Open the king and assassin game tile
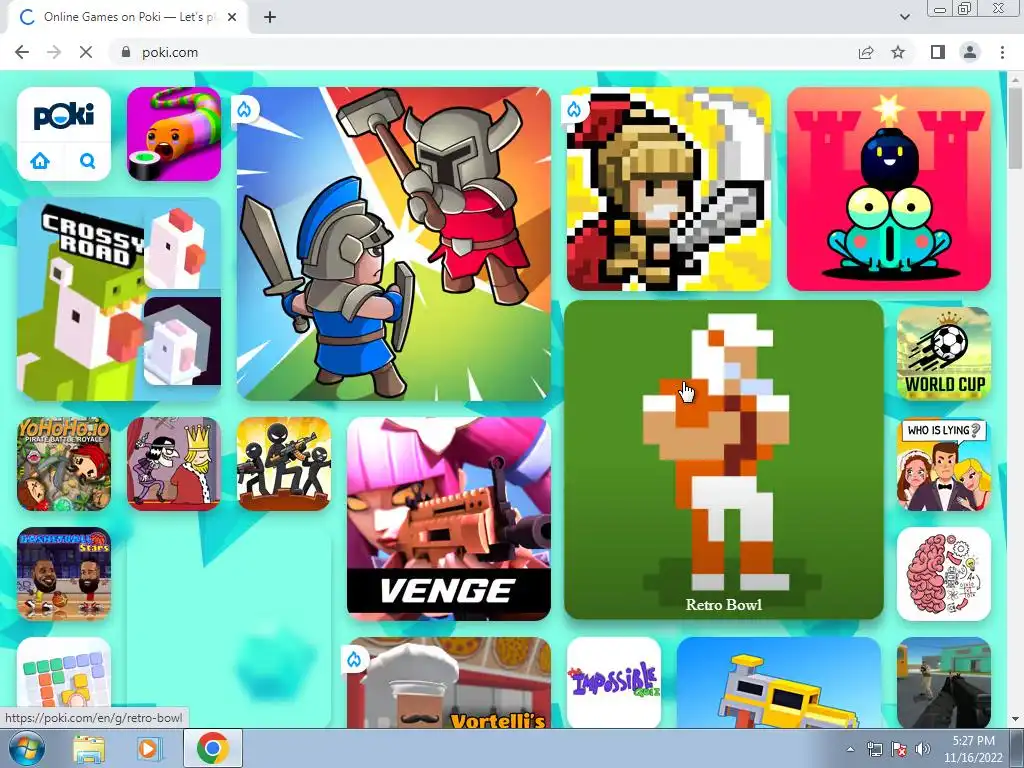This screenshot has height=768, width=1024. pyautogui.click(x=174, y=464)
